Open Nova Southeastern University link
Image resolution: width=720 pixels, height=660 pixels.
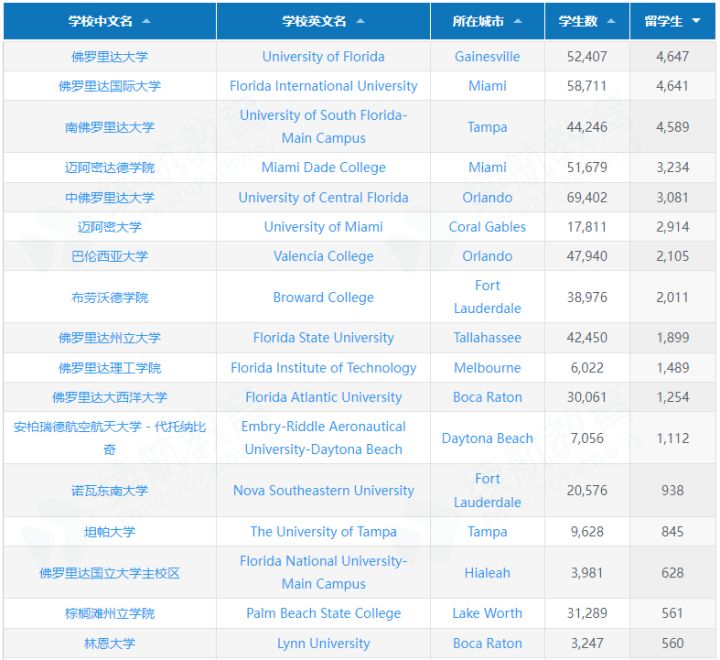pos(323,491)
